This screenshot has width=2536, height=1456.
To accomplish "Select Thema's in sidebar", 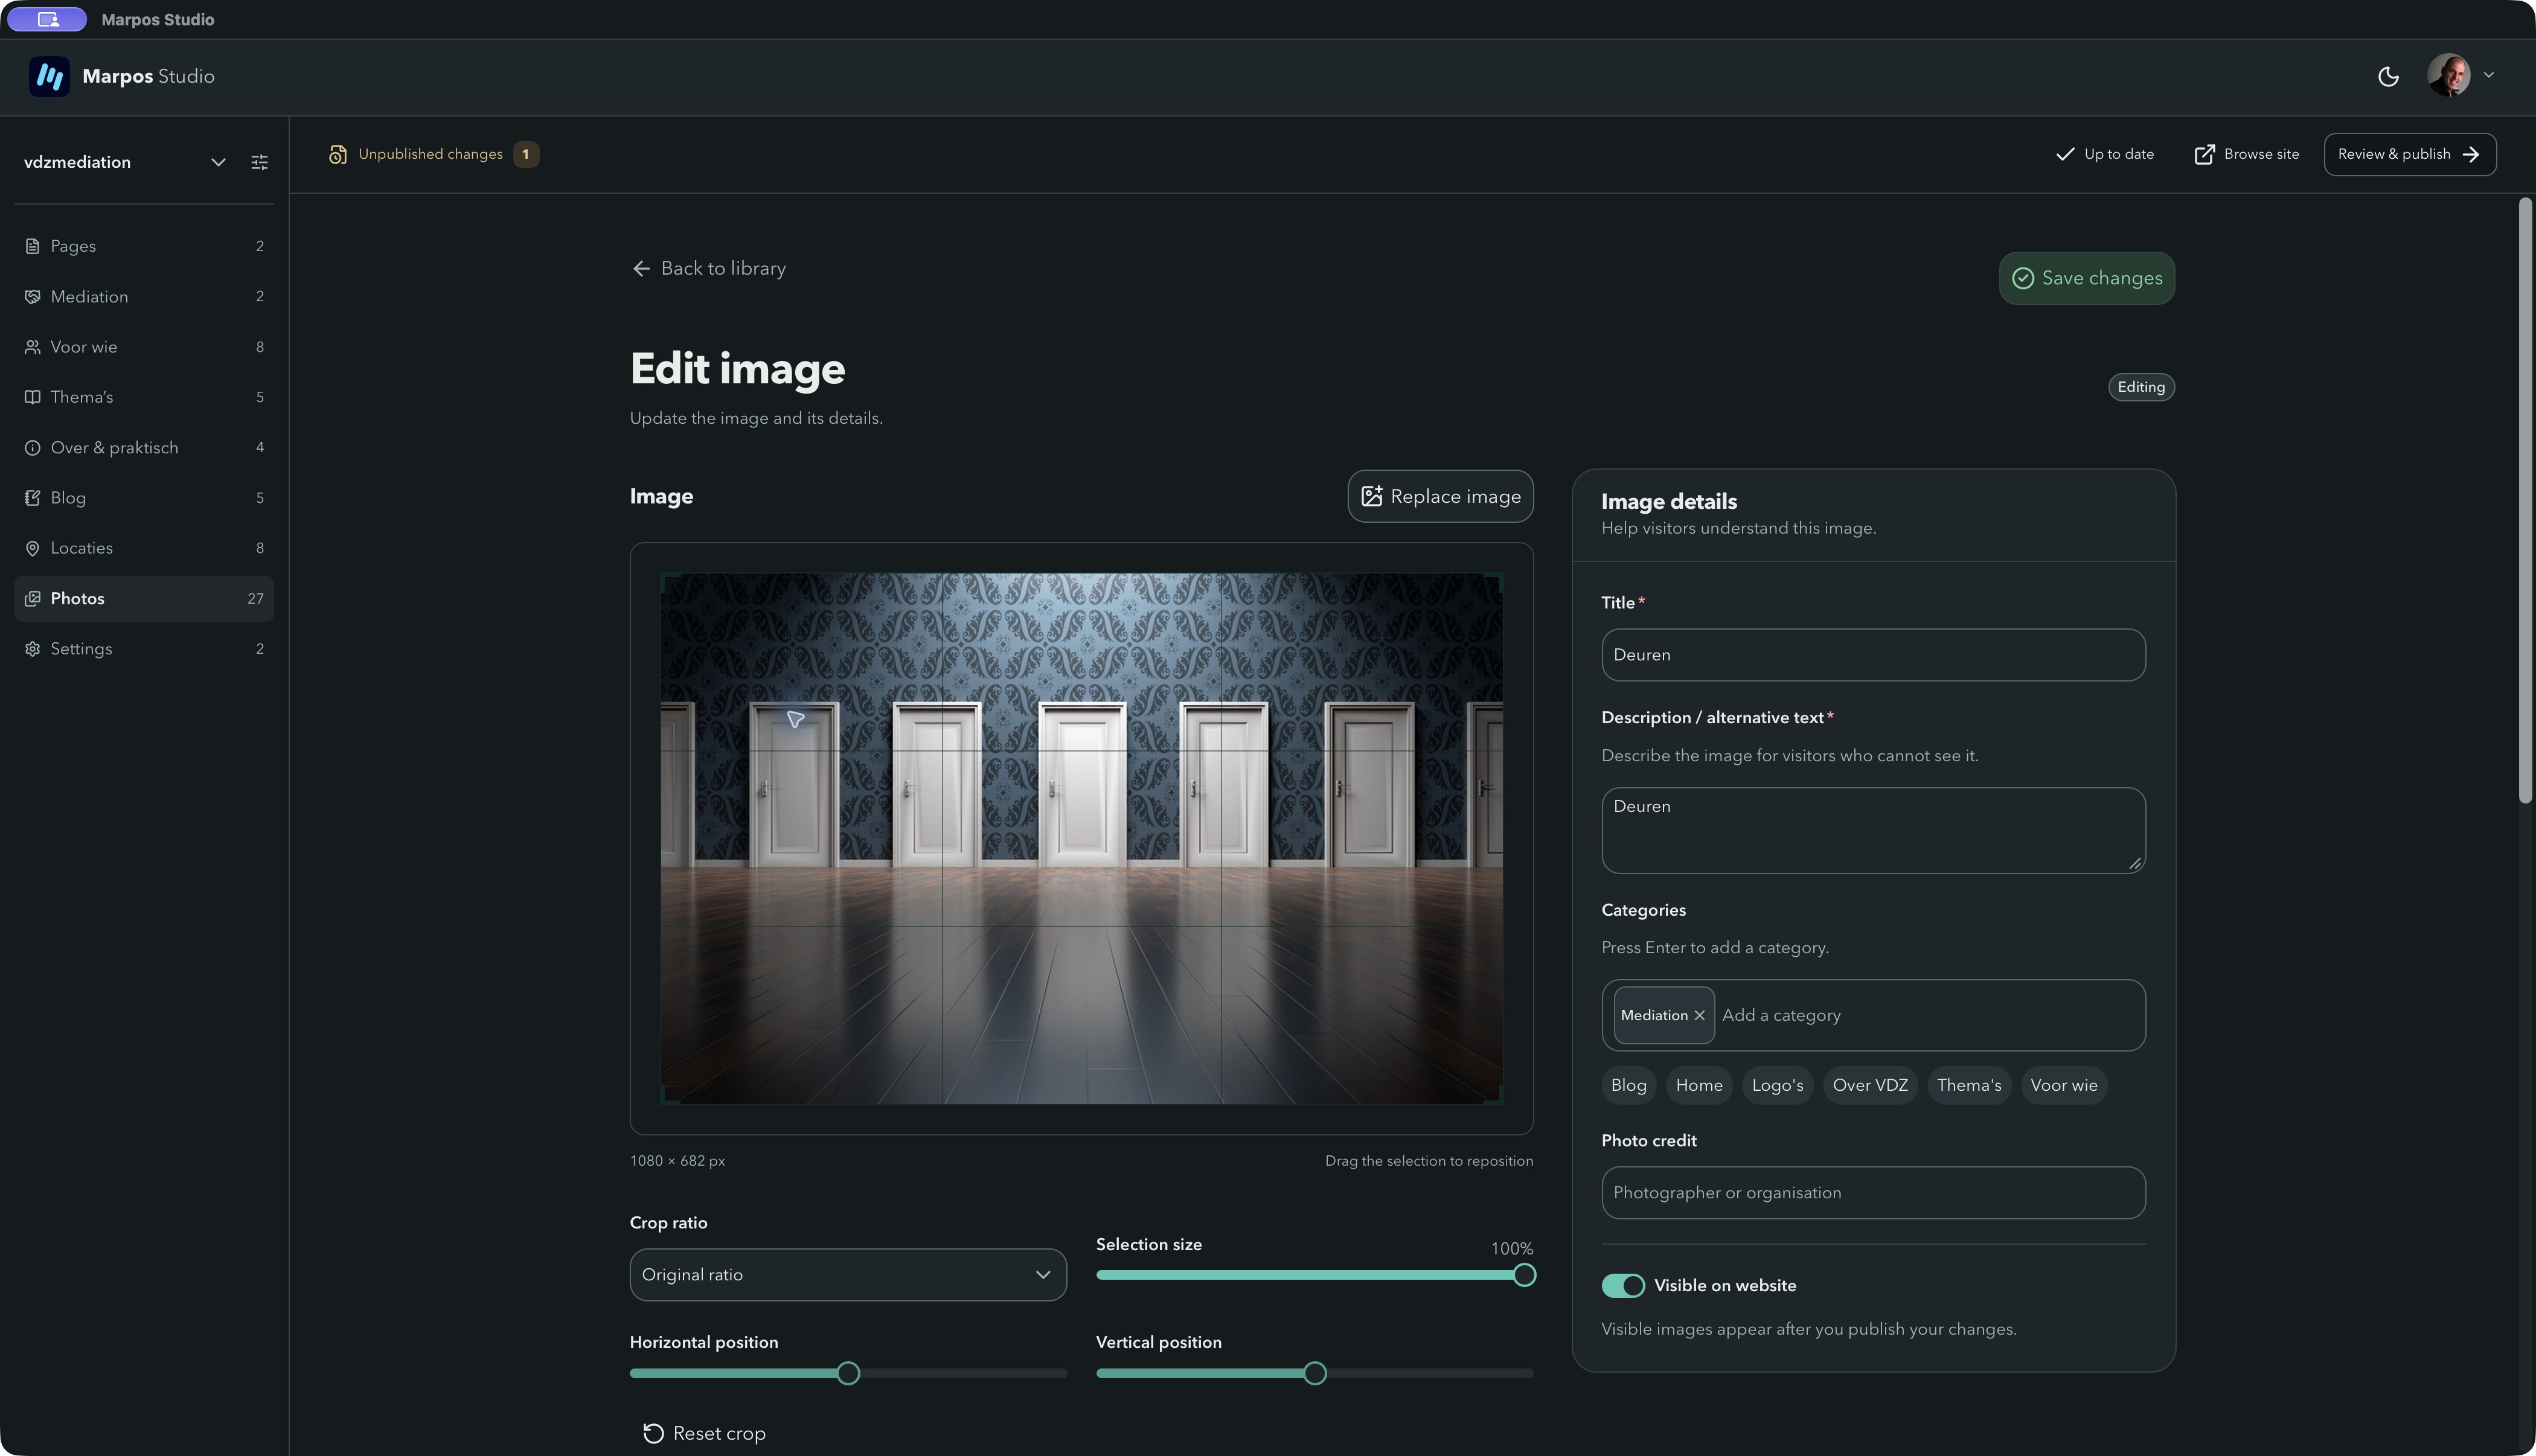I will point(144,397).
